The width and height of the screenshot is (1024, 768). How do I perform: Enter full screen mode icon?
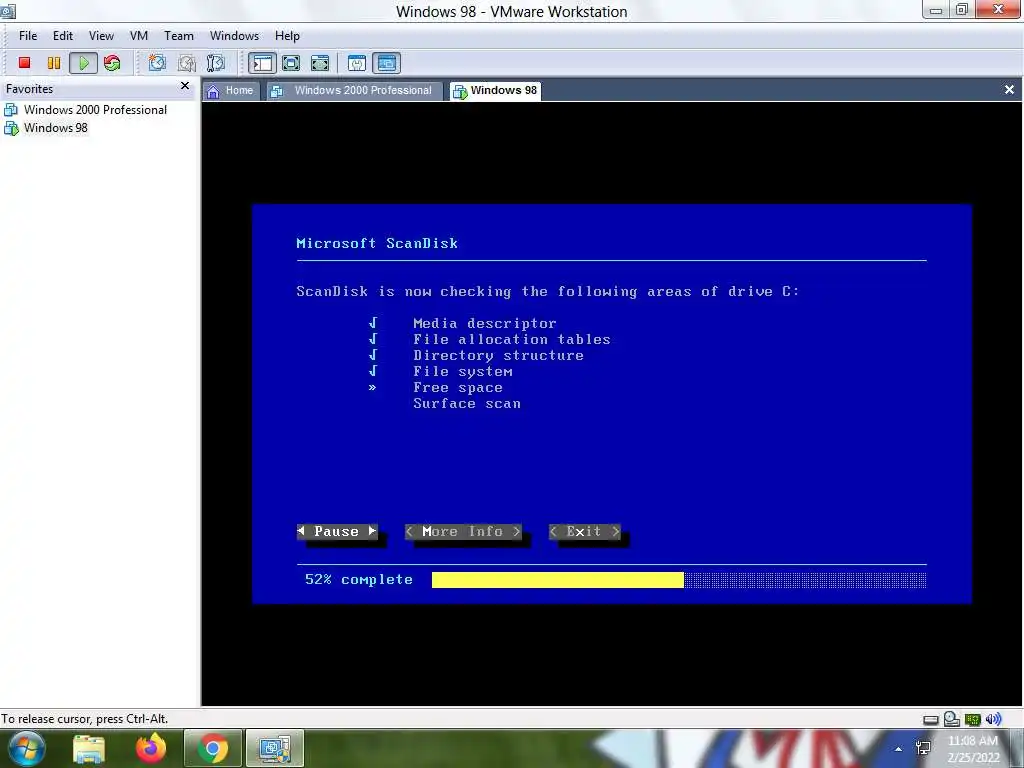pyautogui.click(x=291, y=63)
